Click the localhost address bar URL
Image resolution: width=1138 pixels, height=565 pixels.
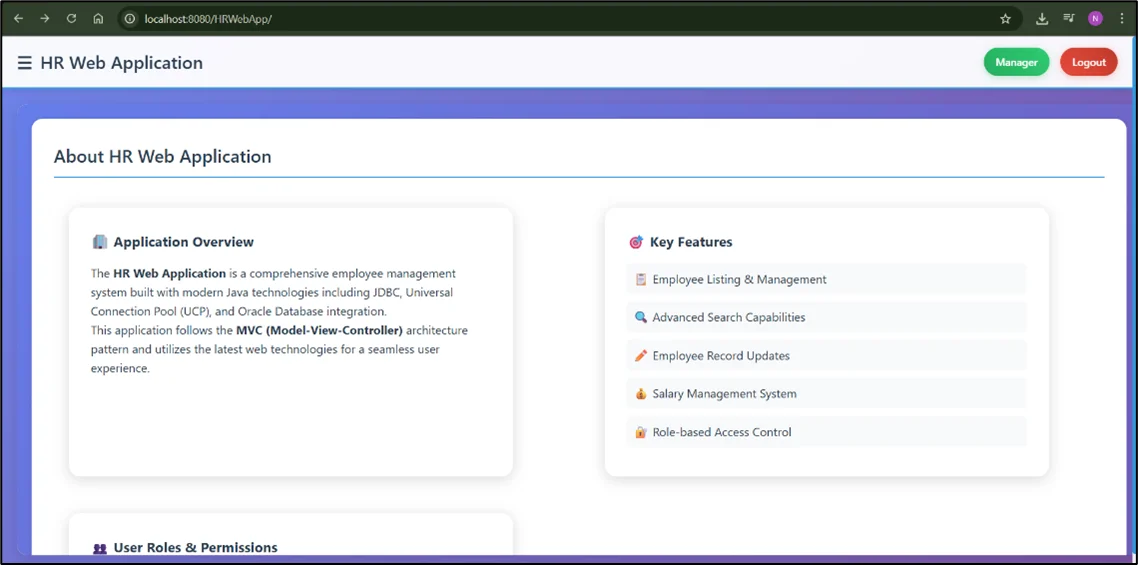coord(208,19)
